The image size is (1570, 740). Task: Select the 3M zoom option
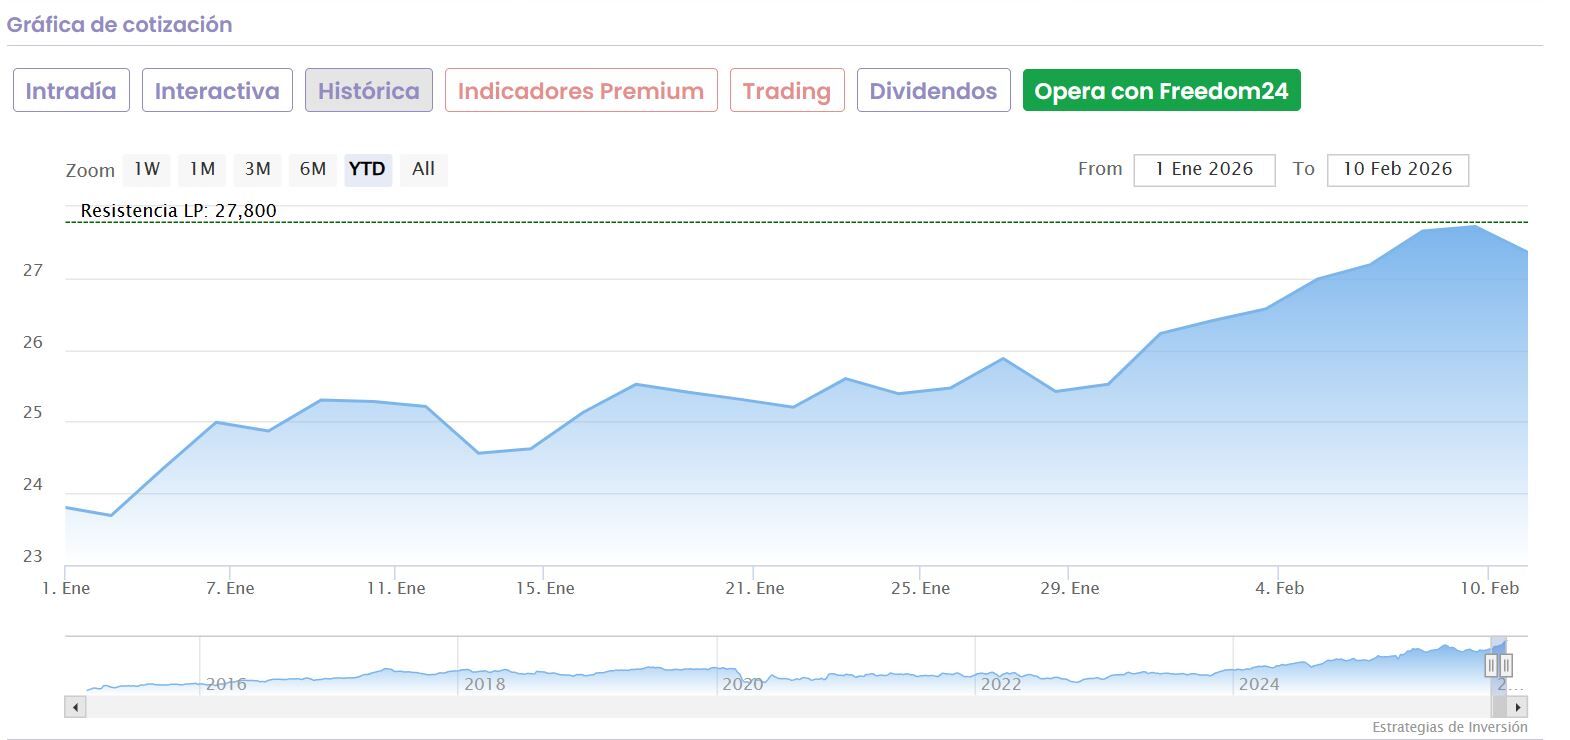click(x=258, y=169)
